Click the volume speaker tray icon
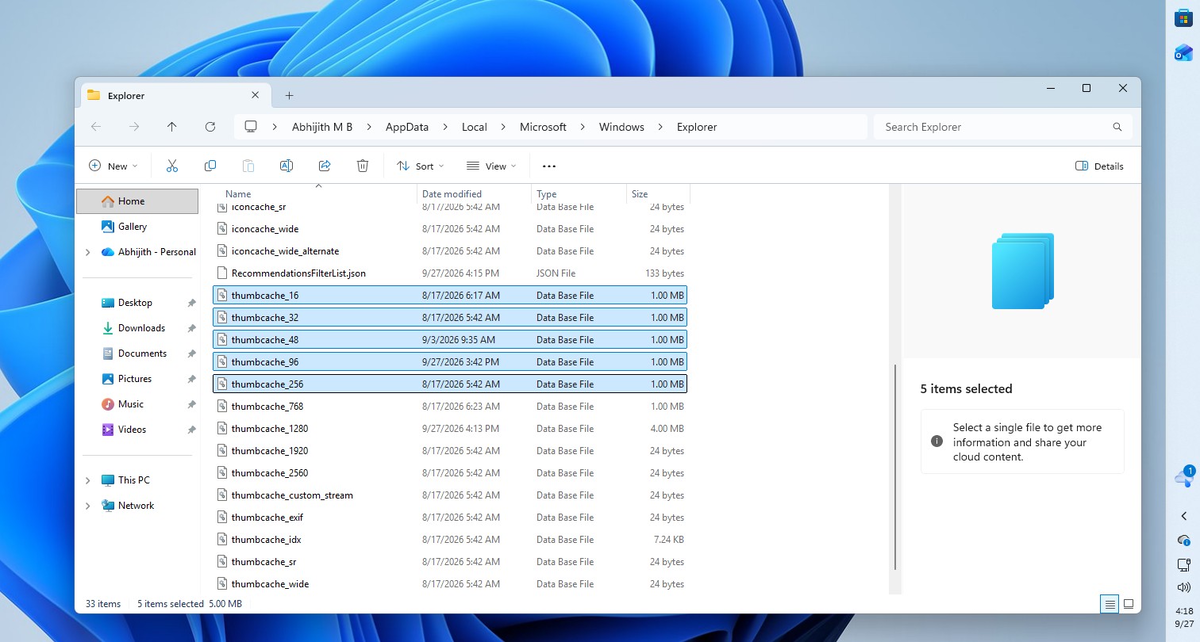 pyautogui.click(x=1184, y=587)
